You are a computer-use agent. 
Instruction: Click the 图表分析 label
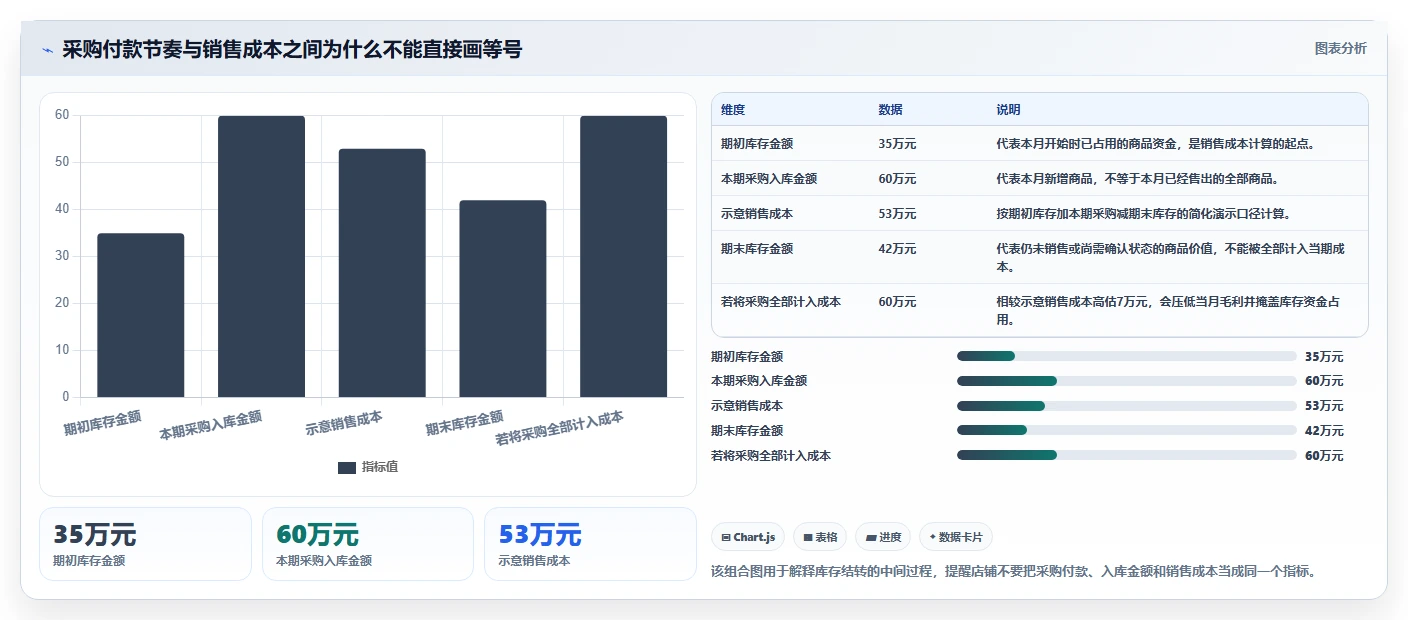[x=1340, y=49]
